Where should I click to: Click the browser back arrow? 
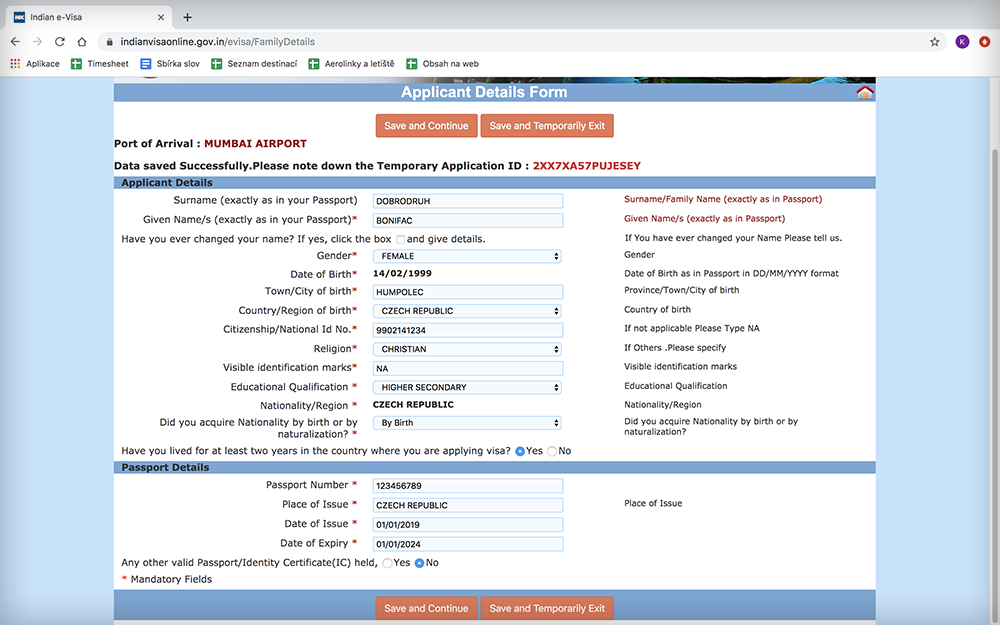coord(15,42)
